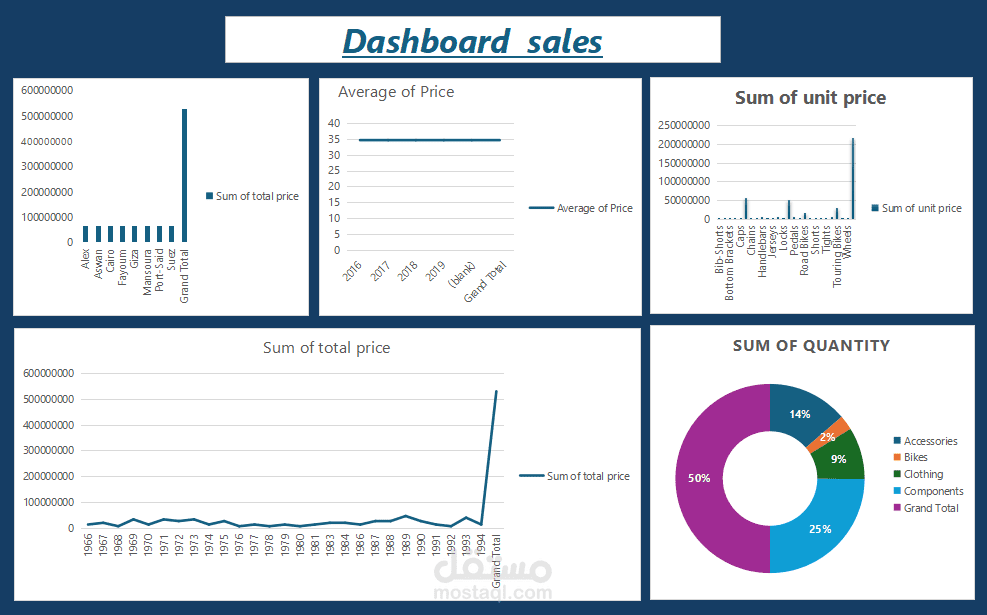Click the Suez bar in the city chart
Image resolution: width=987 pixels, height=615 pixels.
pos(172,234)
